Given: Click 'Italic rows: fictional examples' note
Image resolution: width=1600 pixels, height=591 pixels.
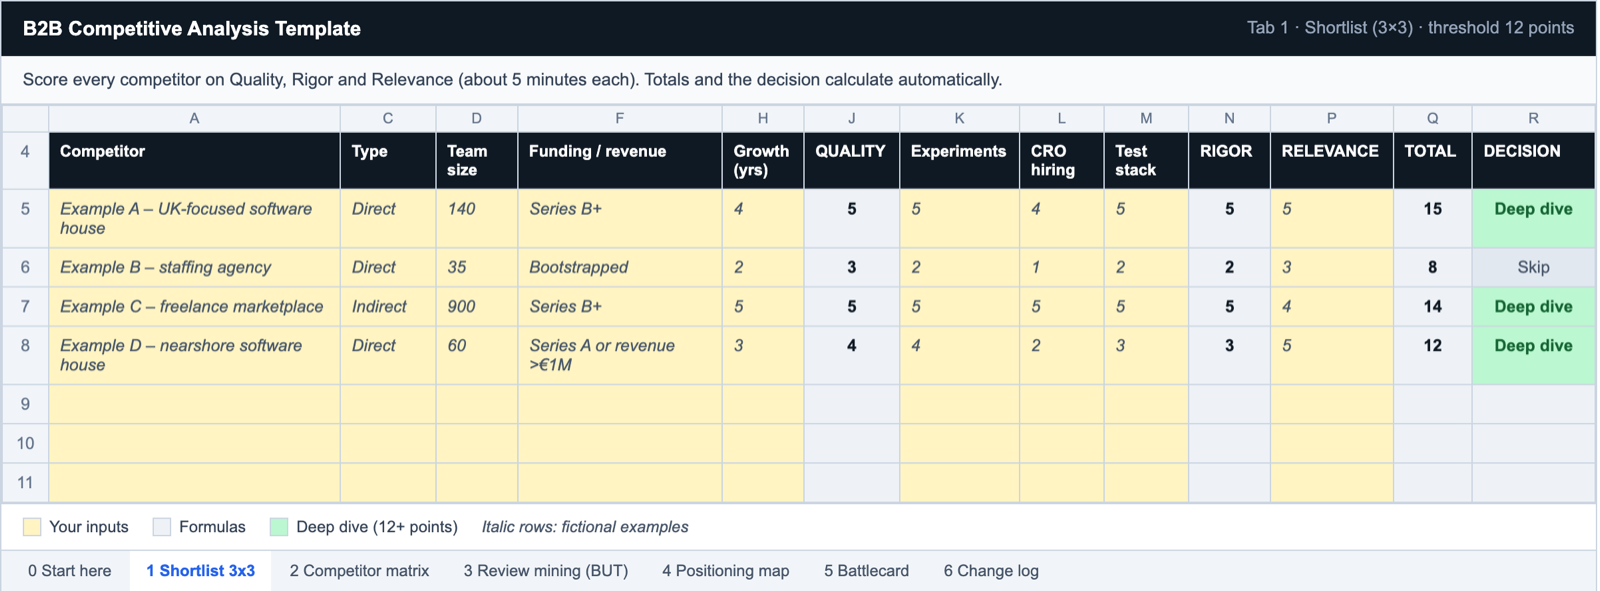Looking at the screenshot, I should tap(585, 527).
